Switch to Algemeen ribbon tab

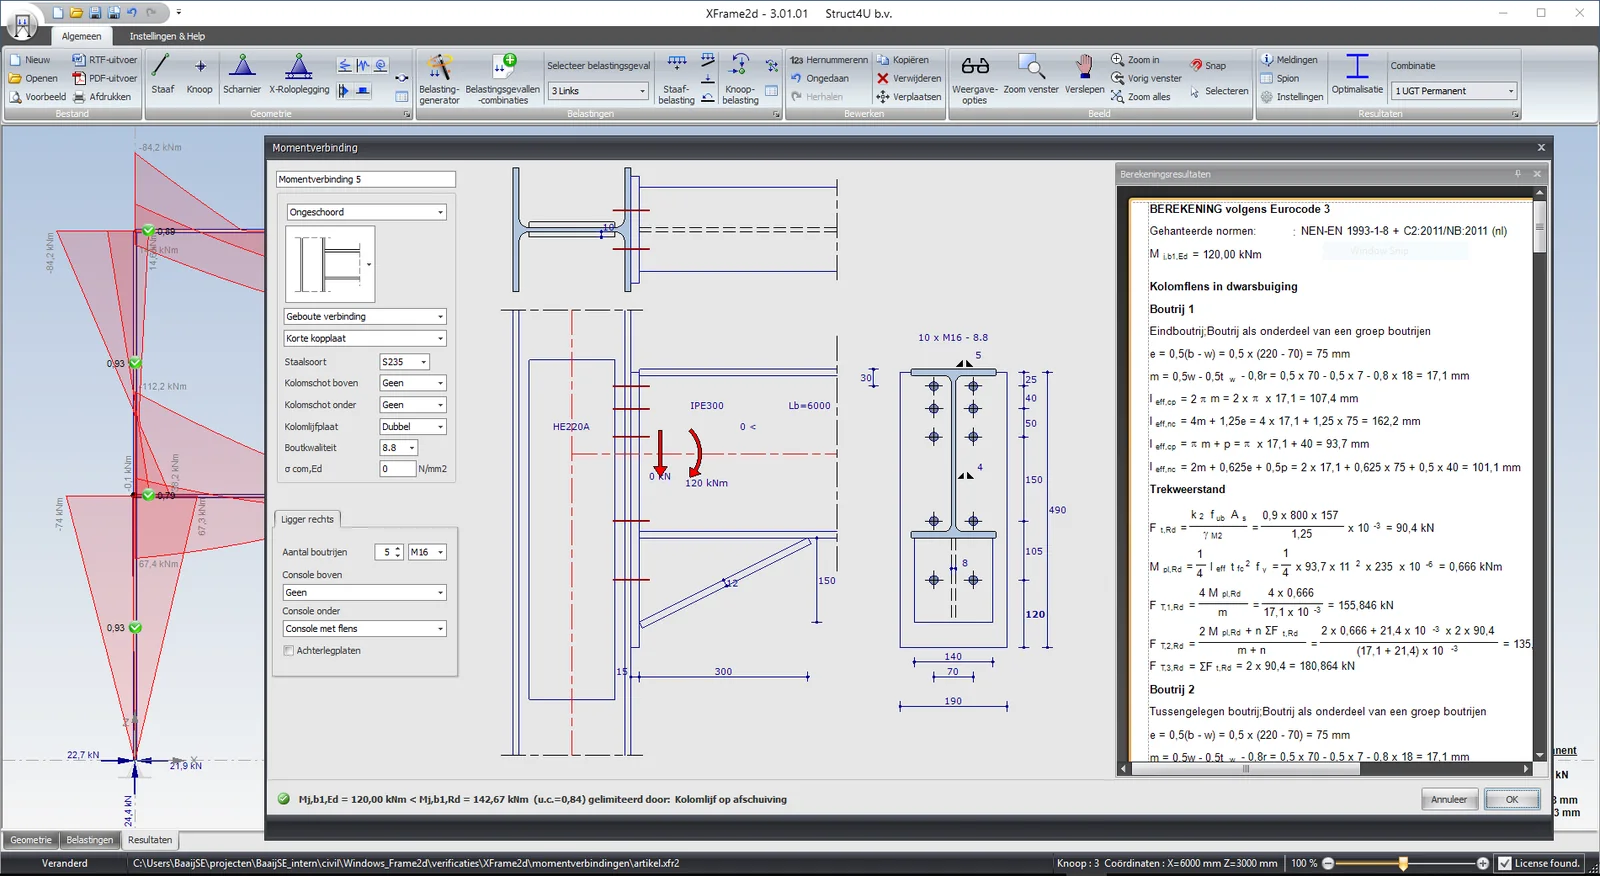82,36
